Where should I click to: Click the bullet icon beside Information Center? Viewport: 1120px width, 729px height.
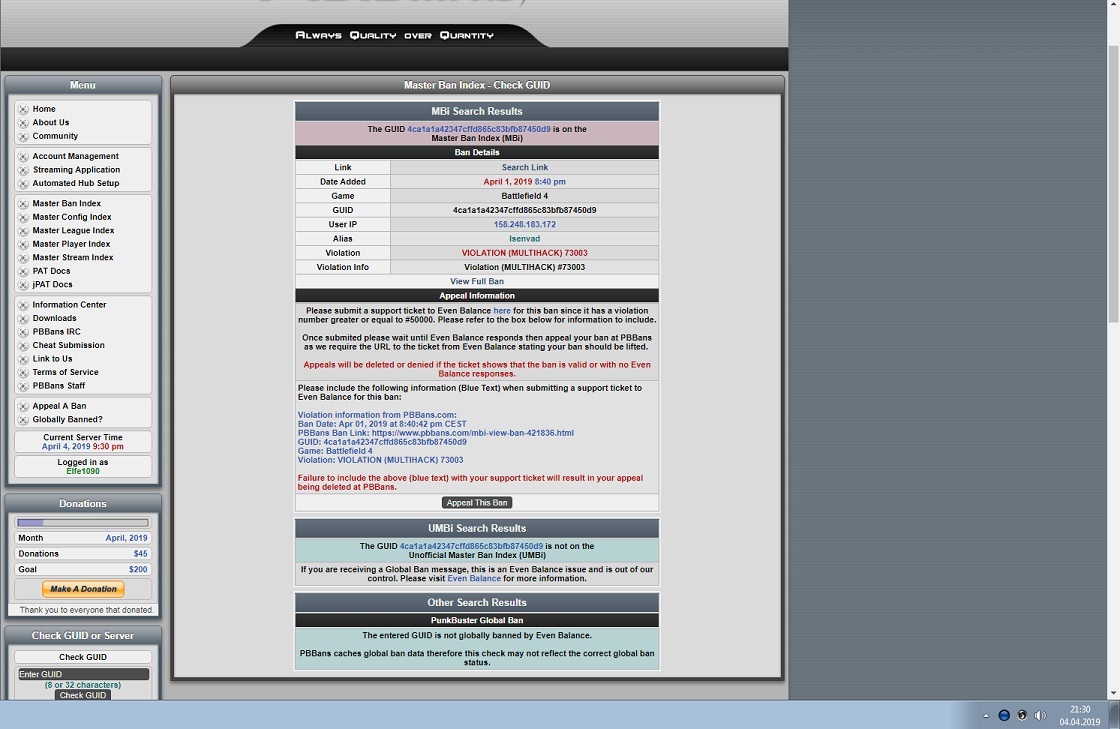(23, 305)
